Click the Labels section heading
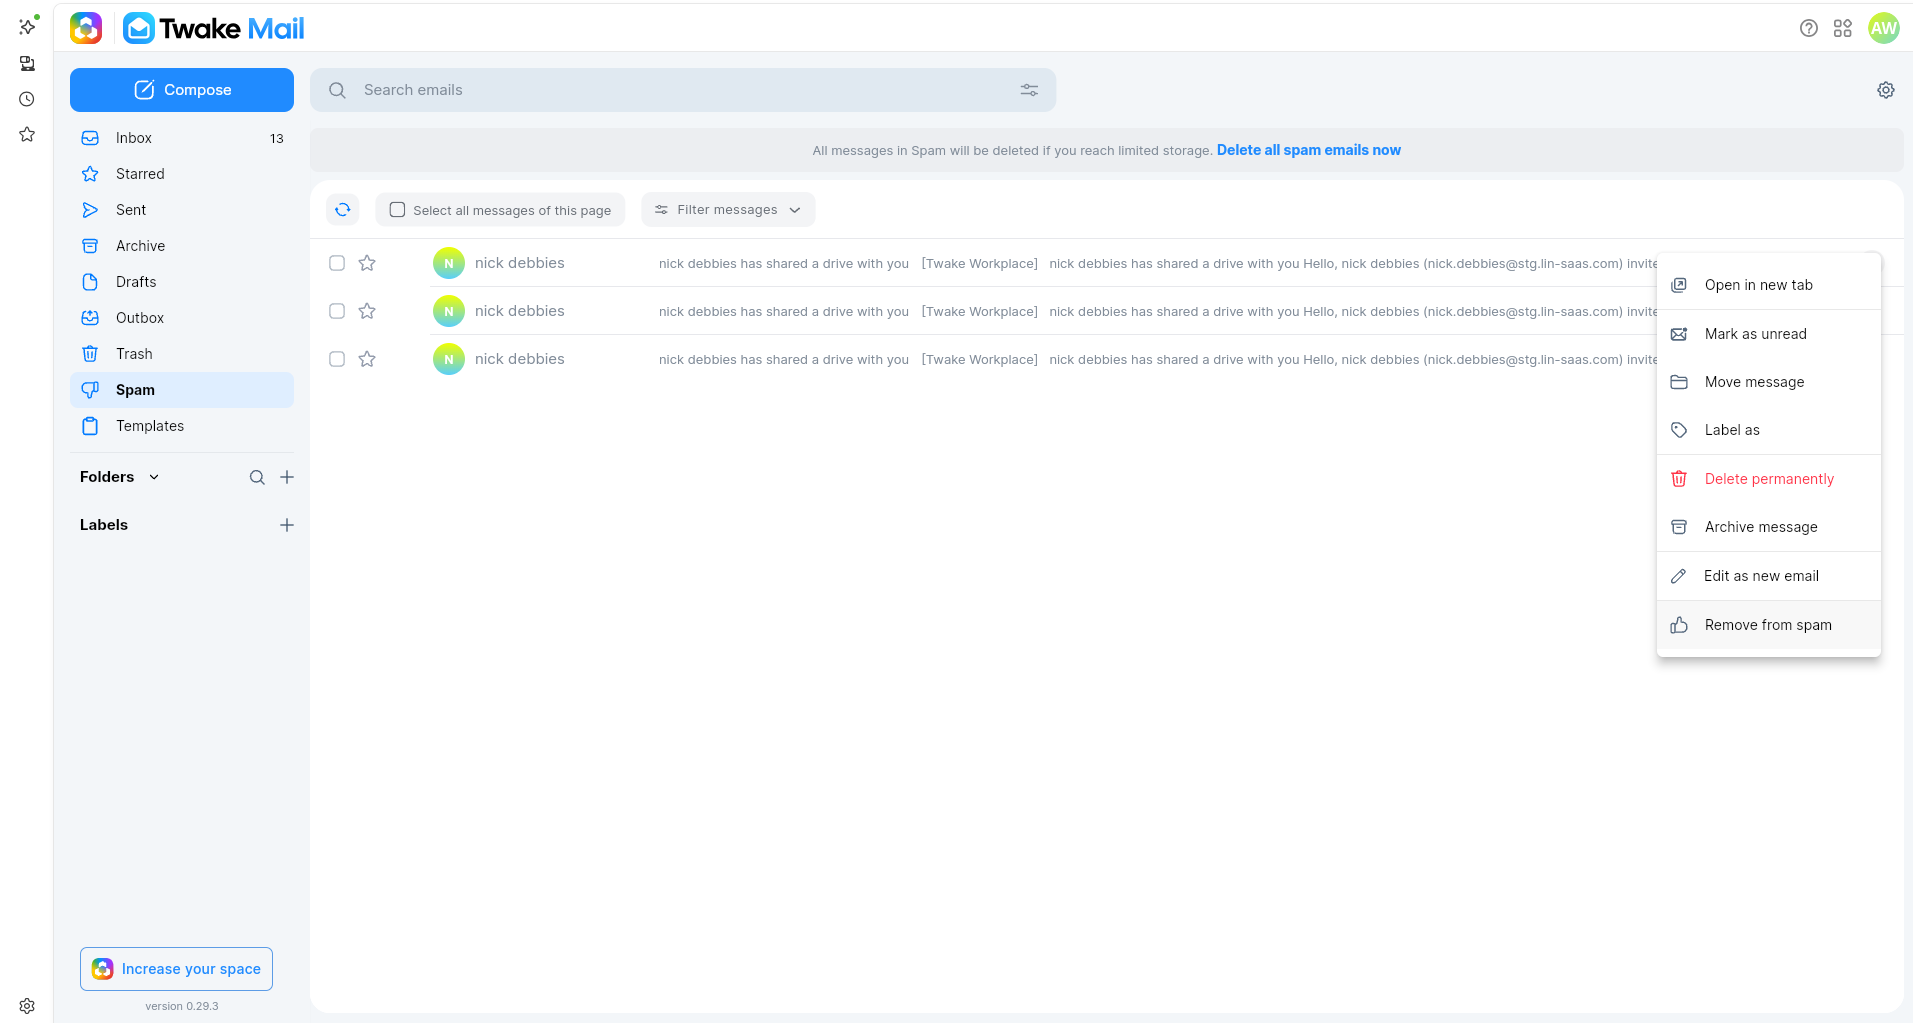 104,525
